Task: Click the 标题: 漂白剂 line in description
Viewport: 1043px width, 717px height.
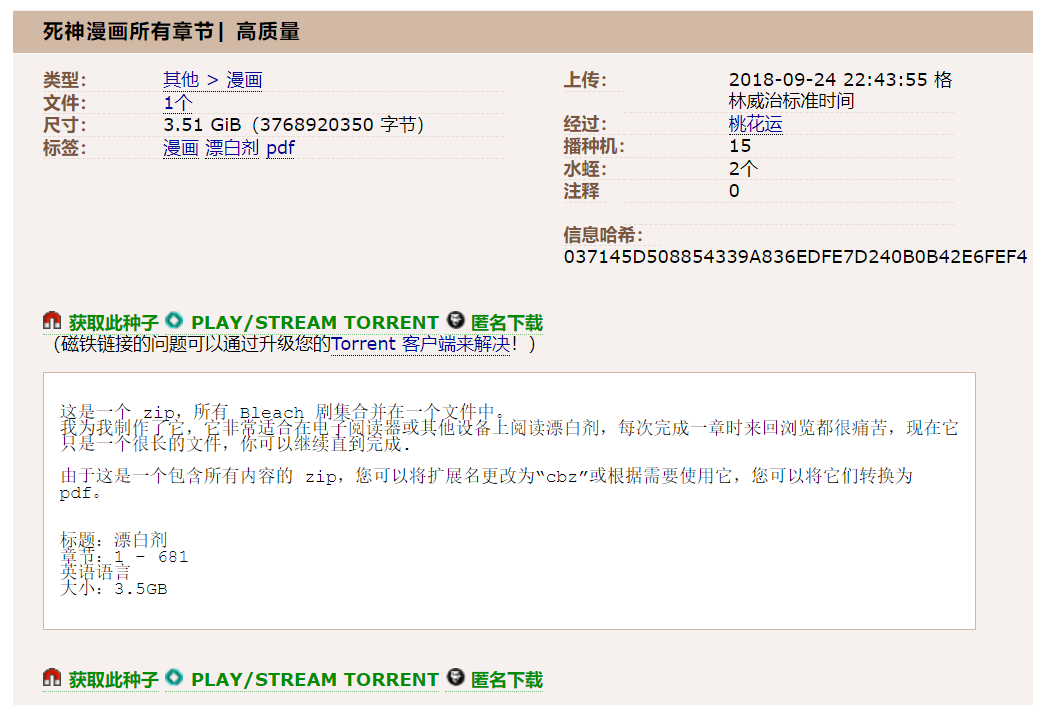Action: (x=114, y=539)
